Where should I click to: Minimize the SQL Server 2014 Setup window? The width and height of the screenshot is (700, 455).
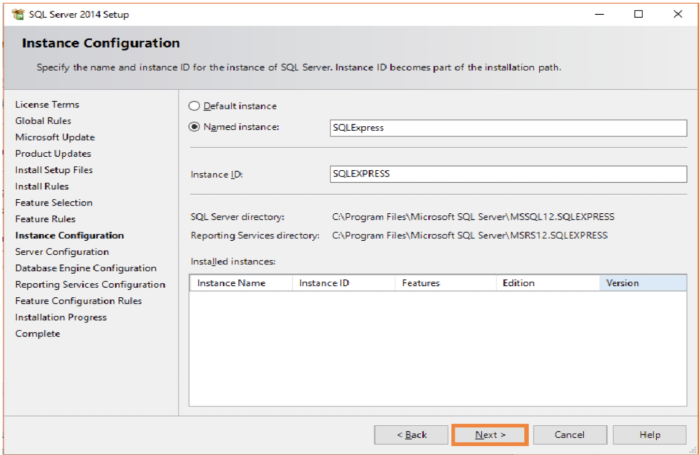point(600,14)
